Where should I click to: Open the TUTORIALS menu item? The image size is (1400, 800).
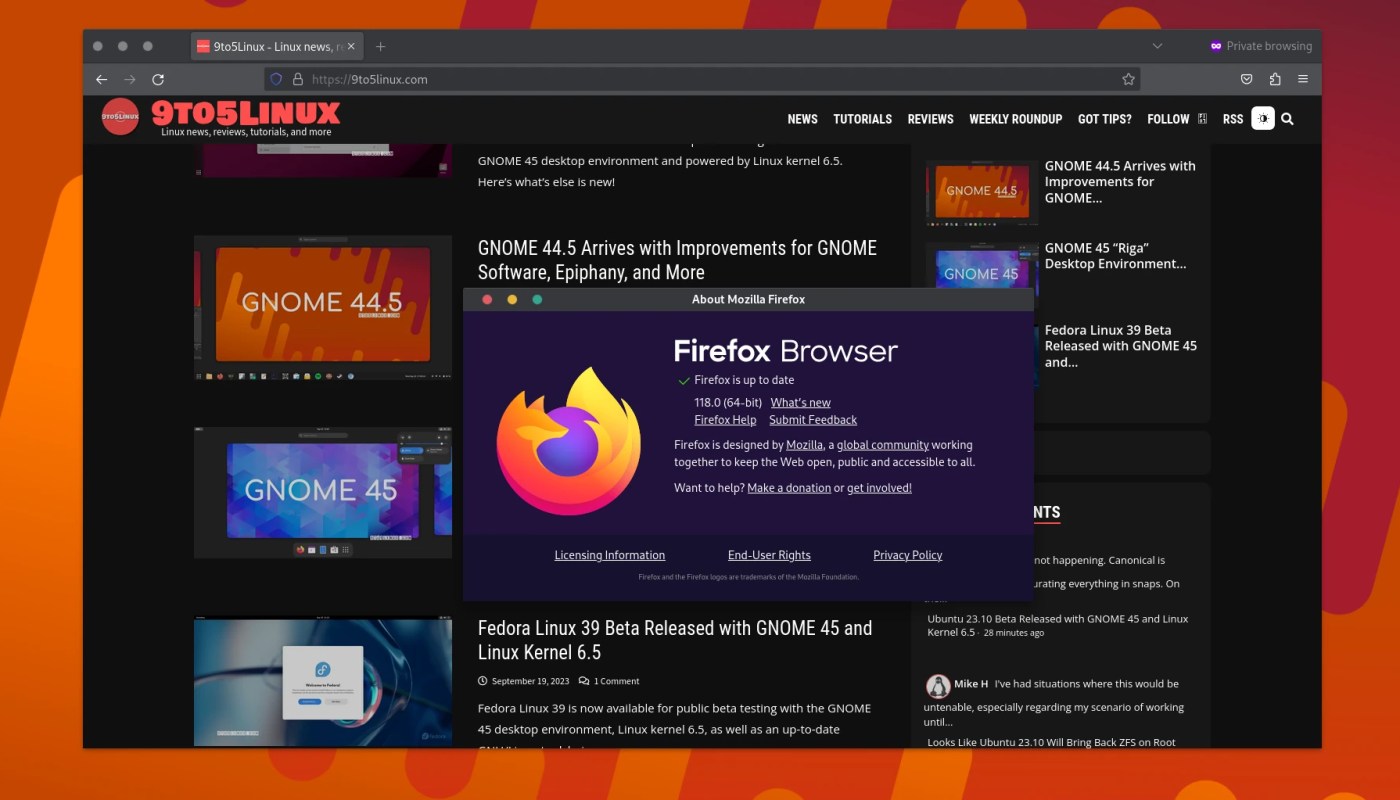[x=862, y=119]
